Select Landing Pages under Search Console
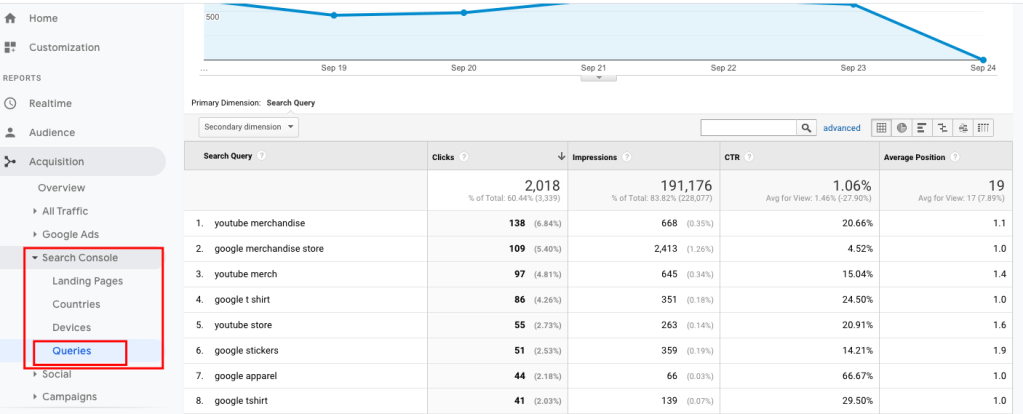The image size is (1023, 414). tap(87, 281)
